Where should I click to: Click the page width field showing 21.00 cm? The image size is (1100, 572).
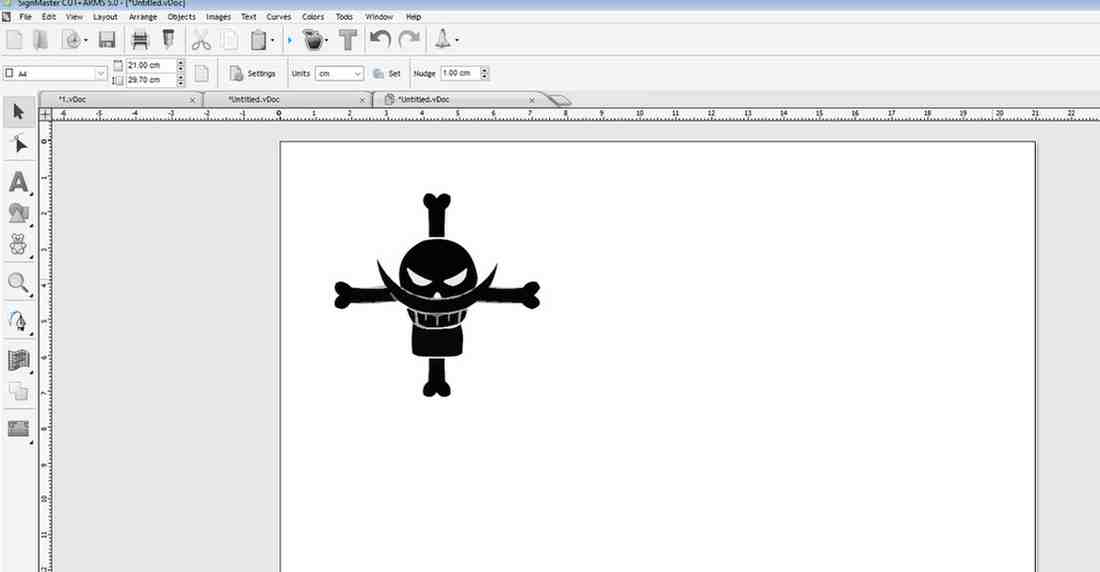click(x=150, y=65)
